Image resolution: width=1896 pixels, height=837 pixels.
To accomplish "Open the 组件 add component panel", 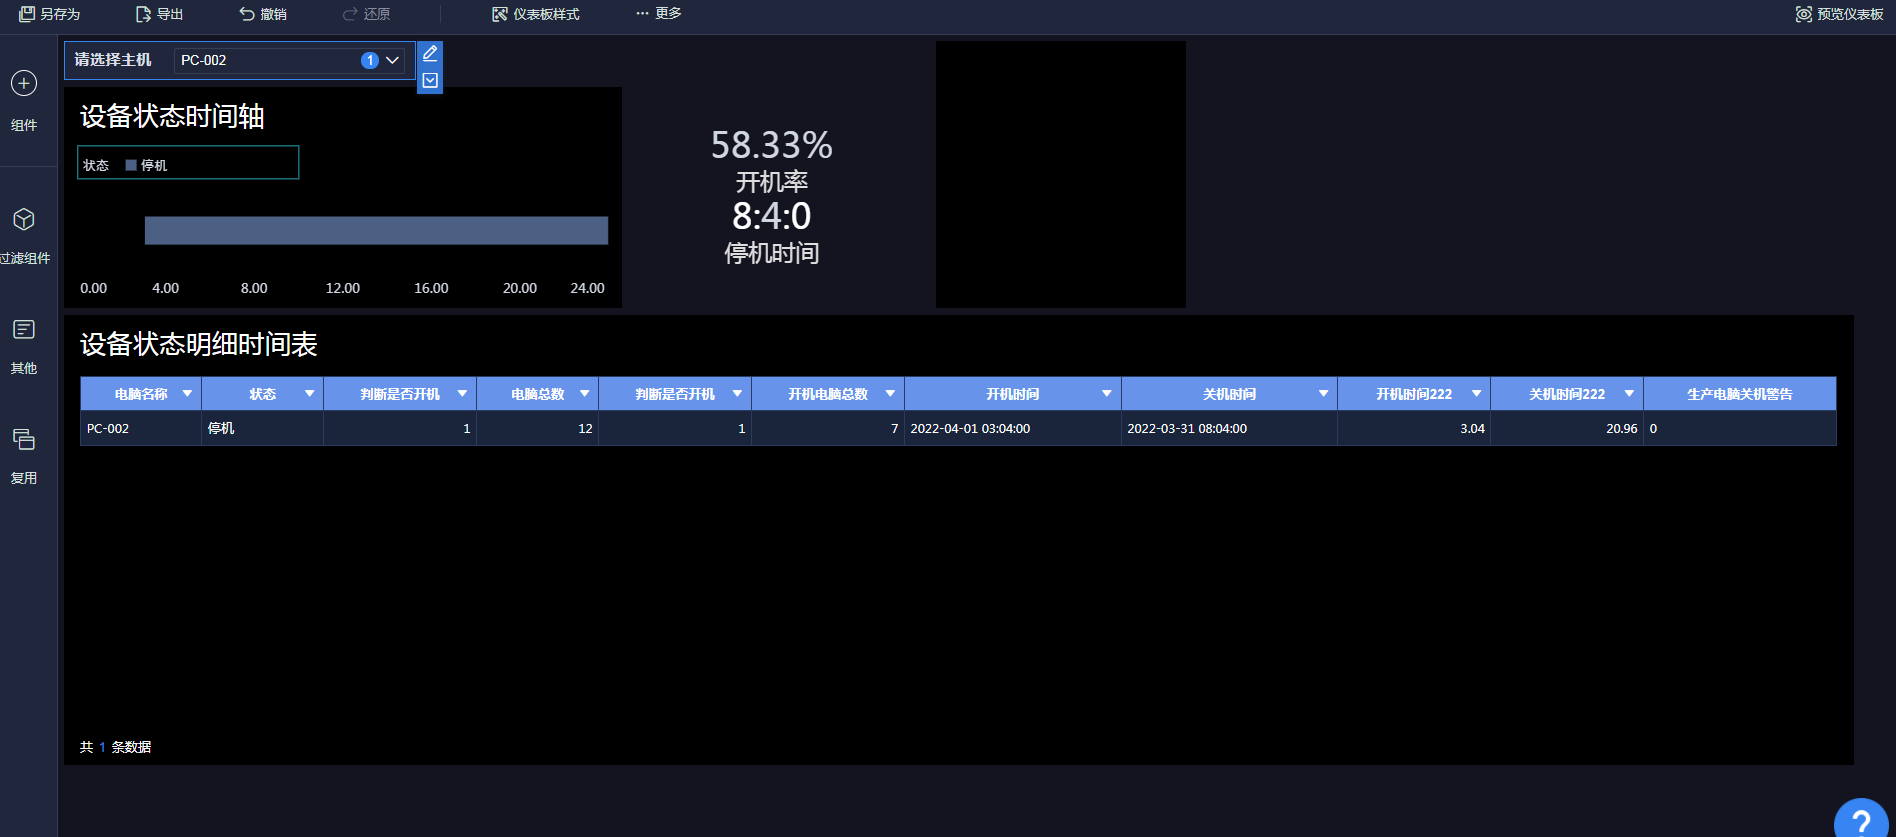I will pos(24,101).
